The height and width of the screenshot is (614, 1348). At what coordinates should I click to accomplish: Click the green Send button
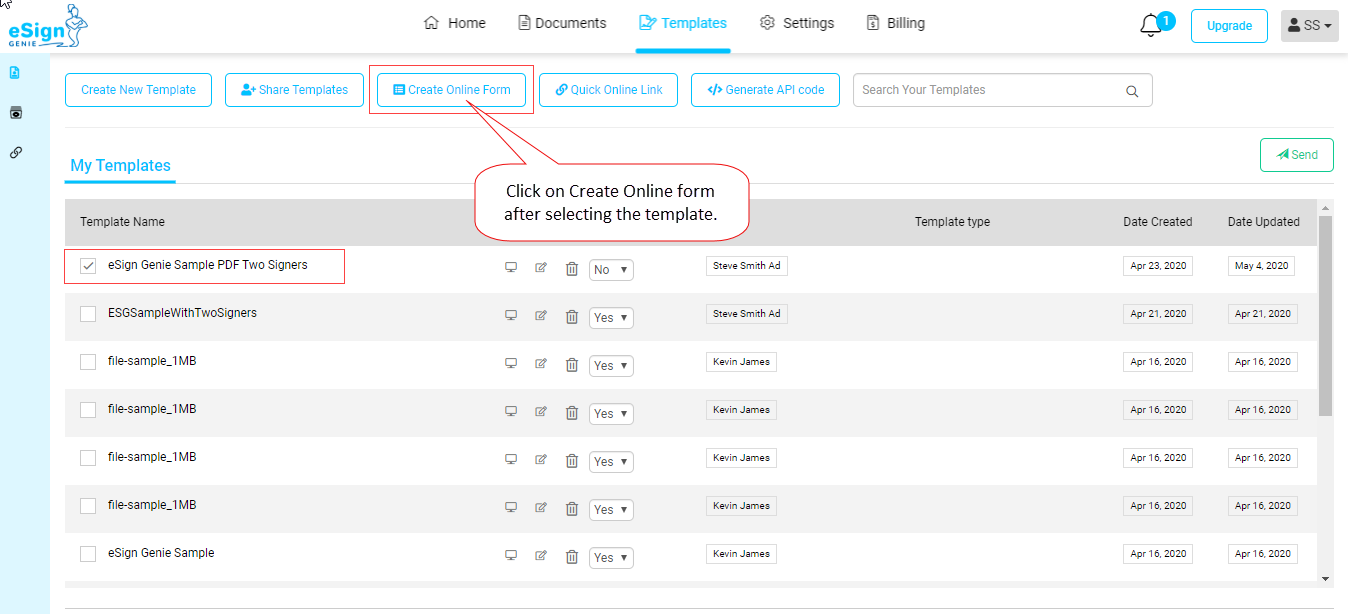[x=1297, y=155]
